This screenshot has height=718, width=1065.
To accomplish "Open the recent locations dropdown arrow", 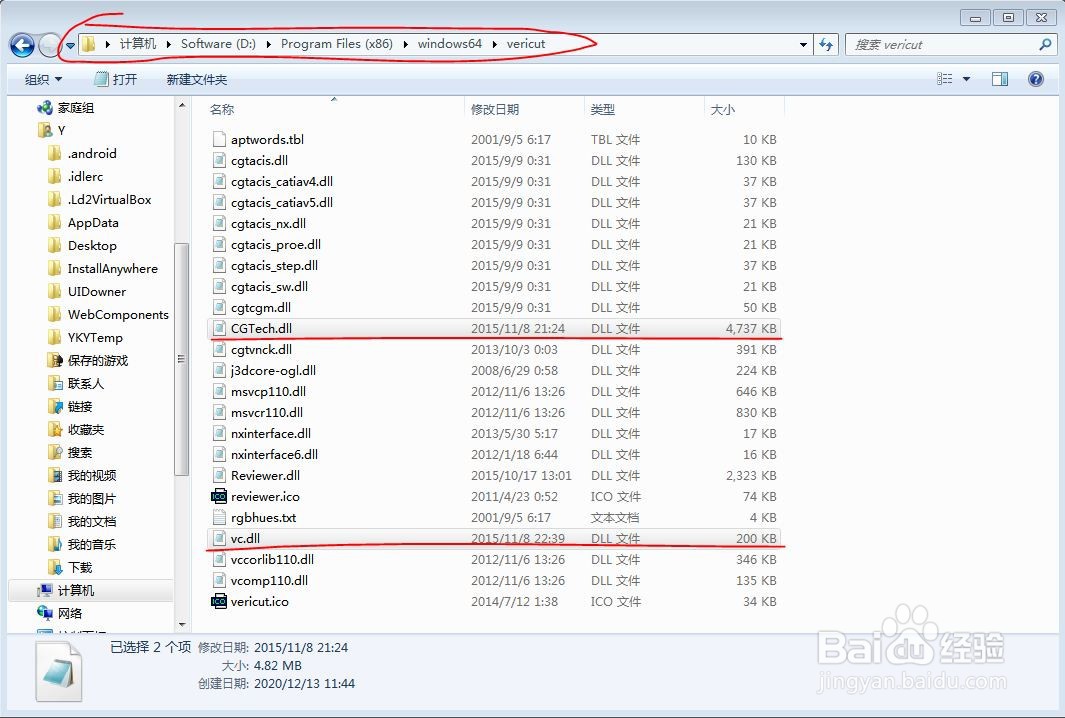I will 70,46.
